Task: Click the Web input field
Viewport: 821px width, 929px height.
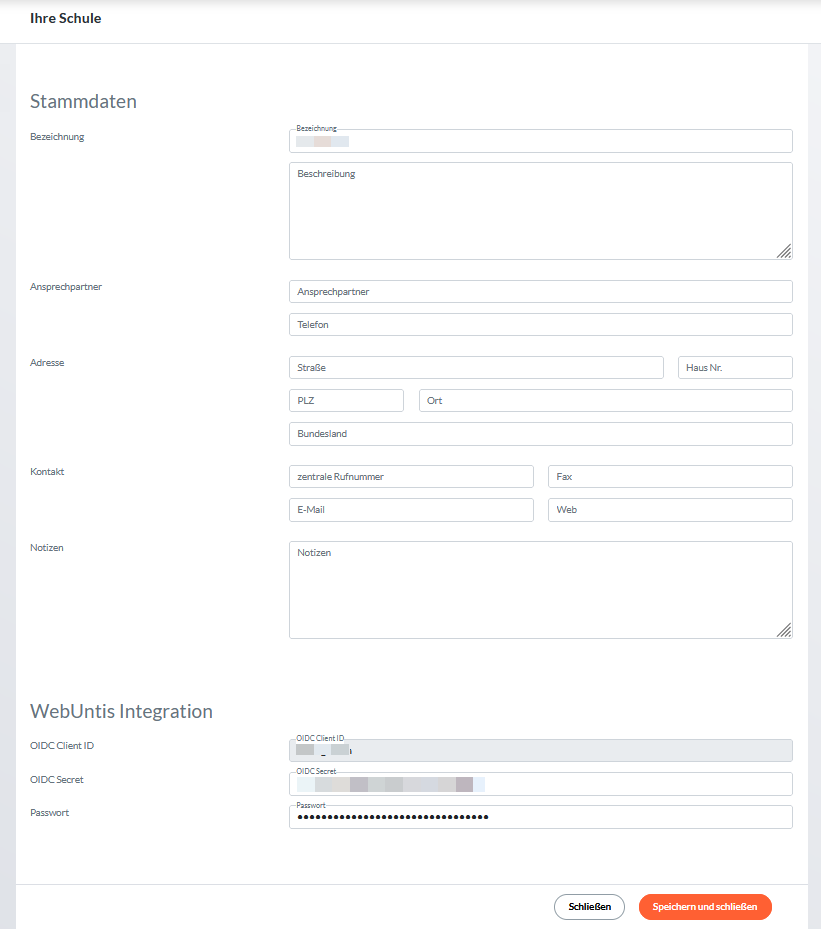Action: click(x=670, y=510)
